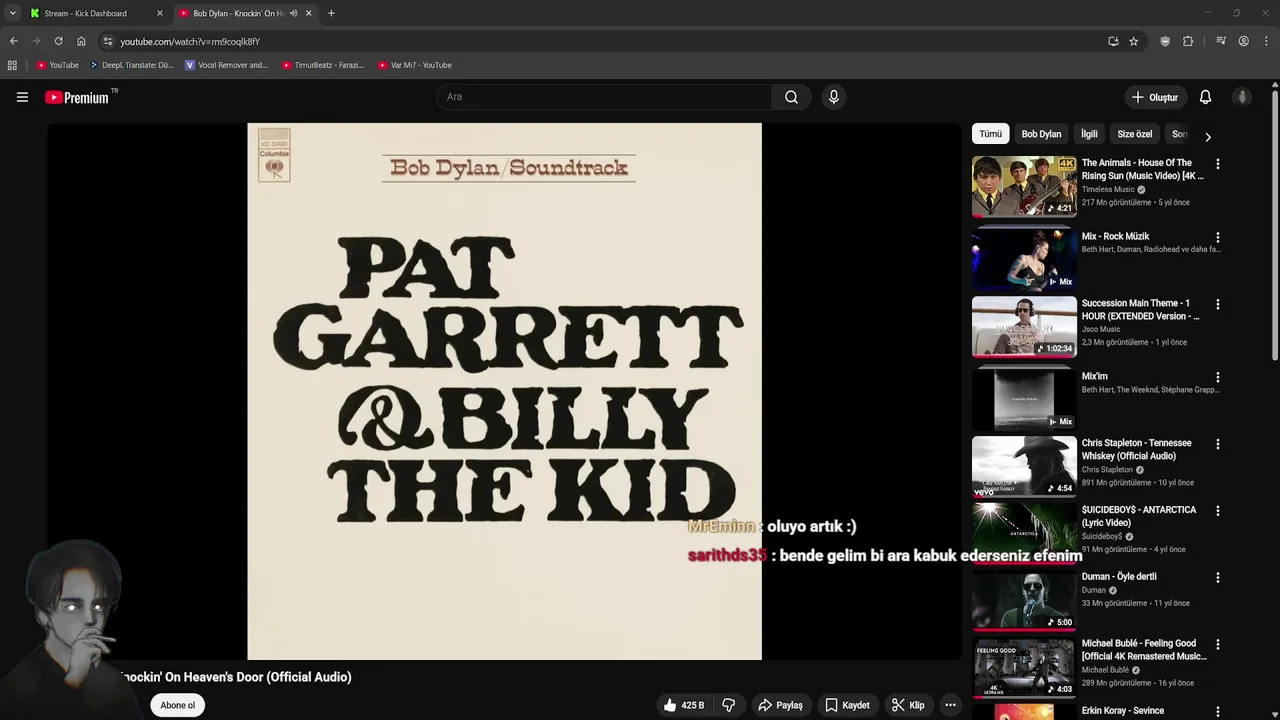Open Var Mı? - YouTube bookmark
The width and height of the screenshot is (1280, 720).
click(x=415, y=65)
